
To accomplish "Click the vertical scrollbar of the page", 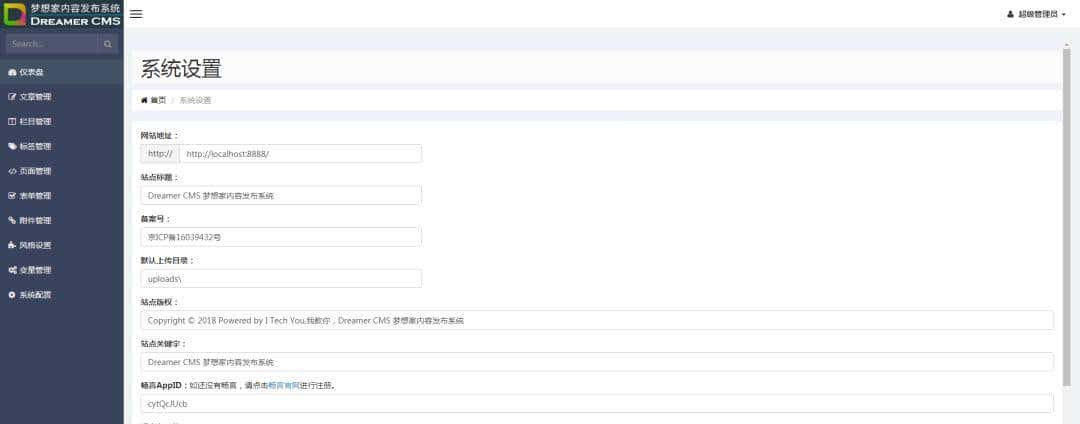I will point(1067,217).
